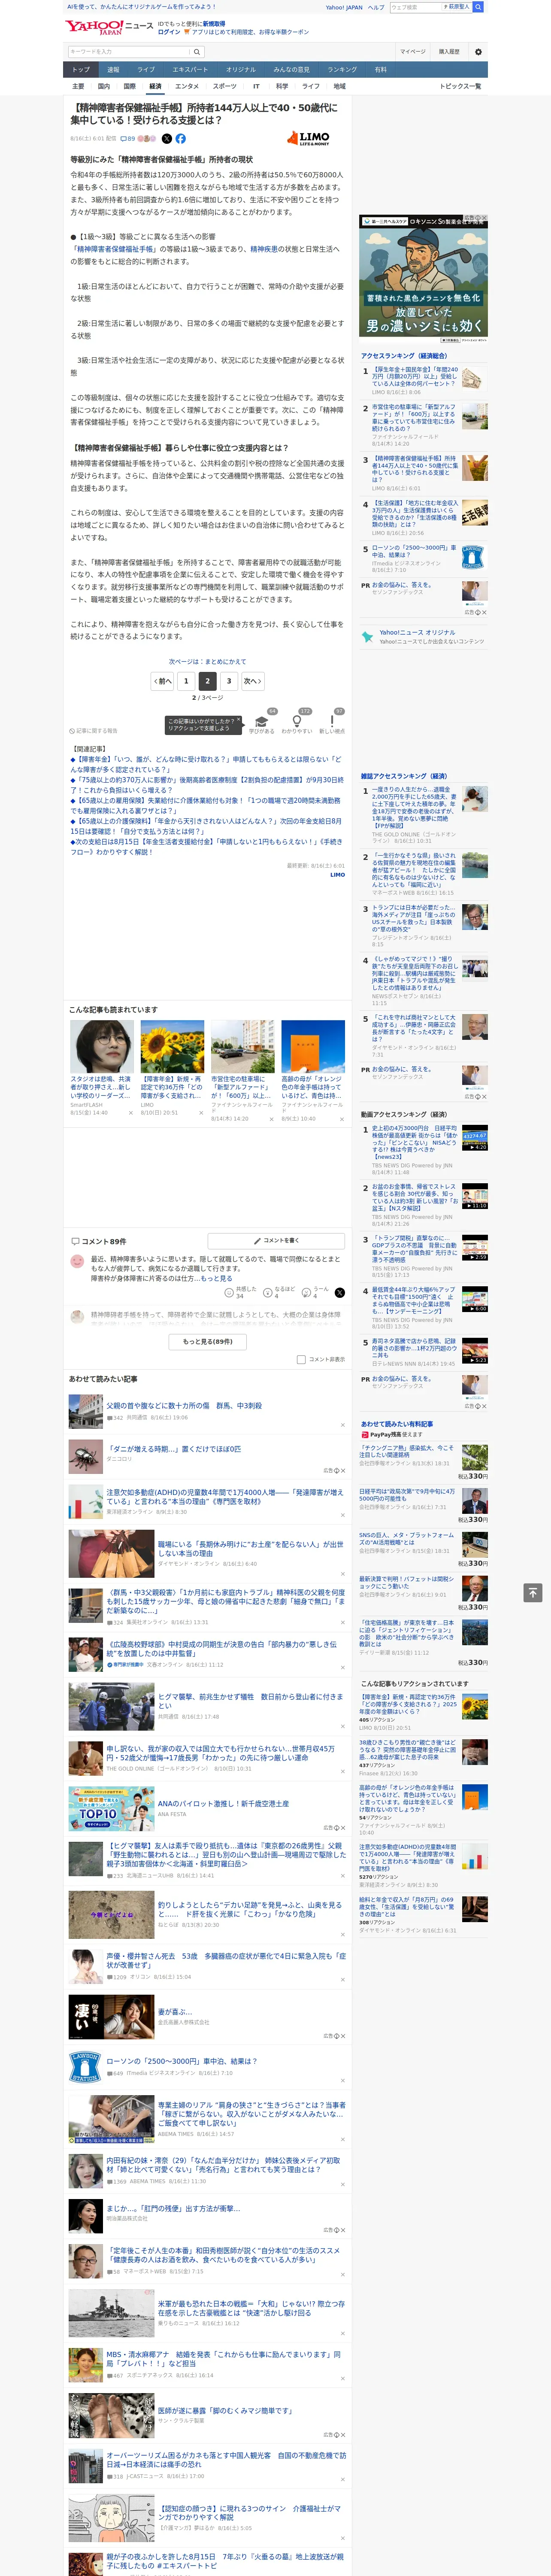The width and height of the screenshot is (551, 2576).
Task: Report the article via 記事に関する報告
Action: (93, 731)
